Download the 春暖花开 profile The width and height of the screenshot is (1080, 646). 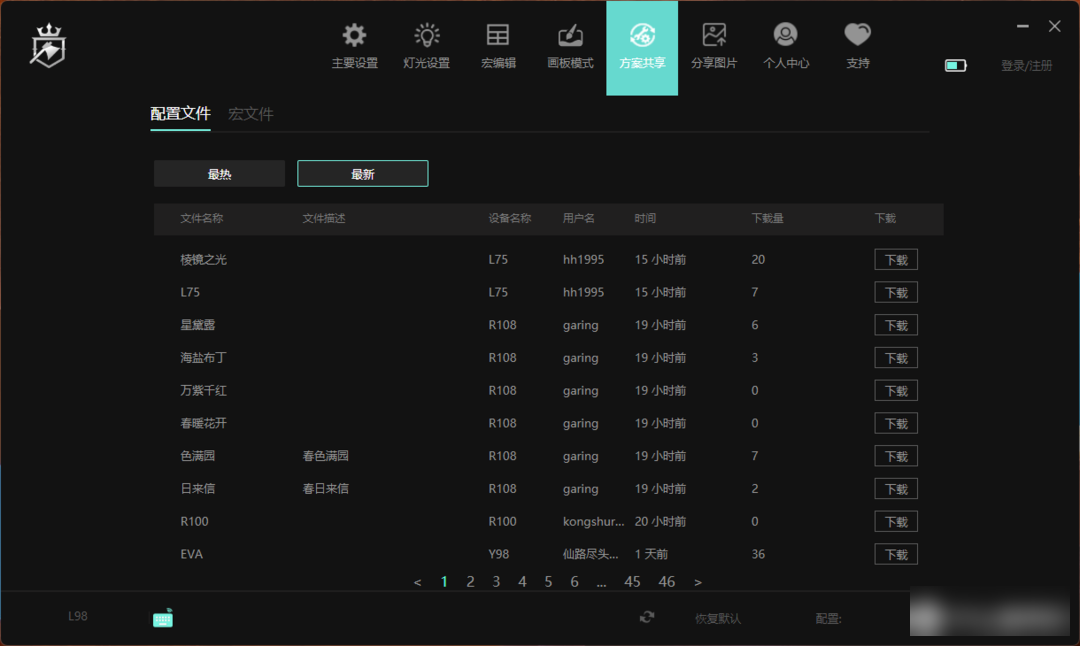click(x=895, y=424)
